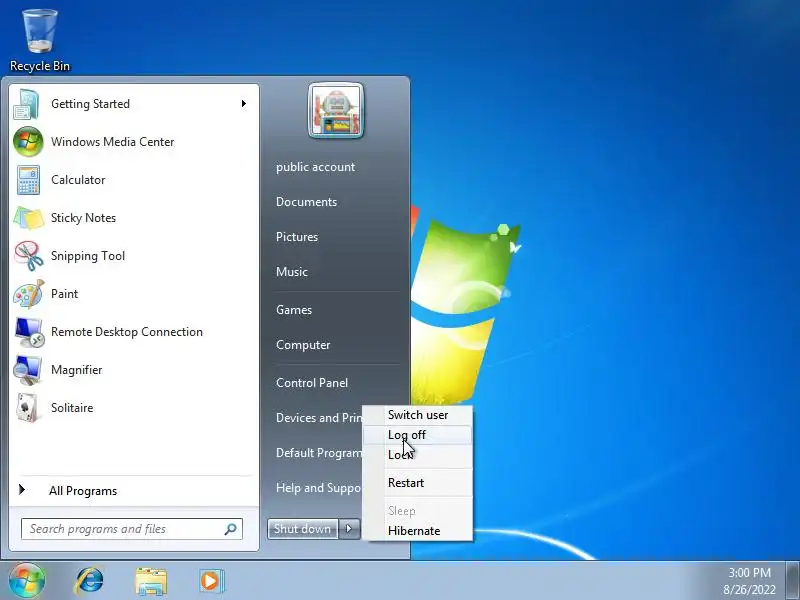
Task: Select Restart in power menu
Action: click(x=418, y=483)
